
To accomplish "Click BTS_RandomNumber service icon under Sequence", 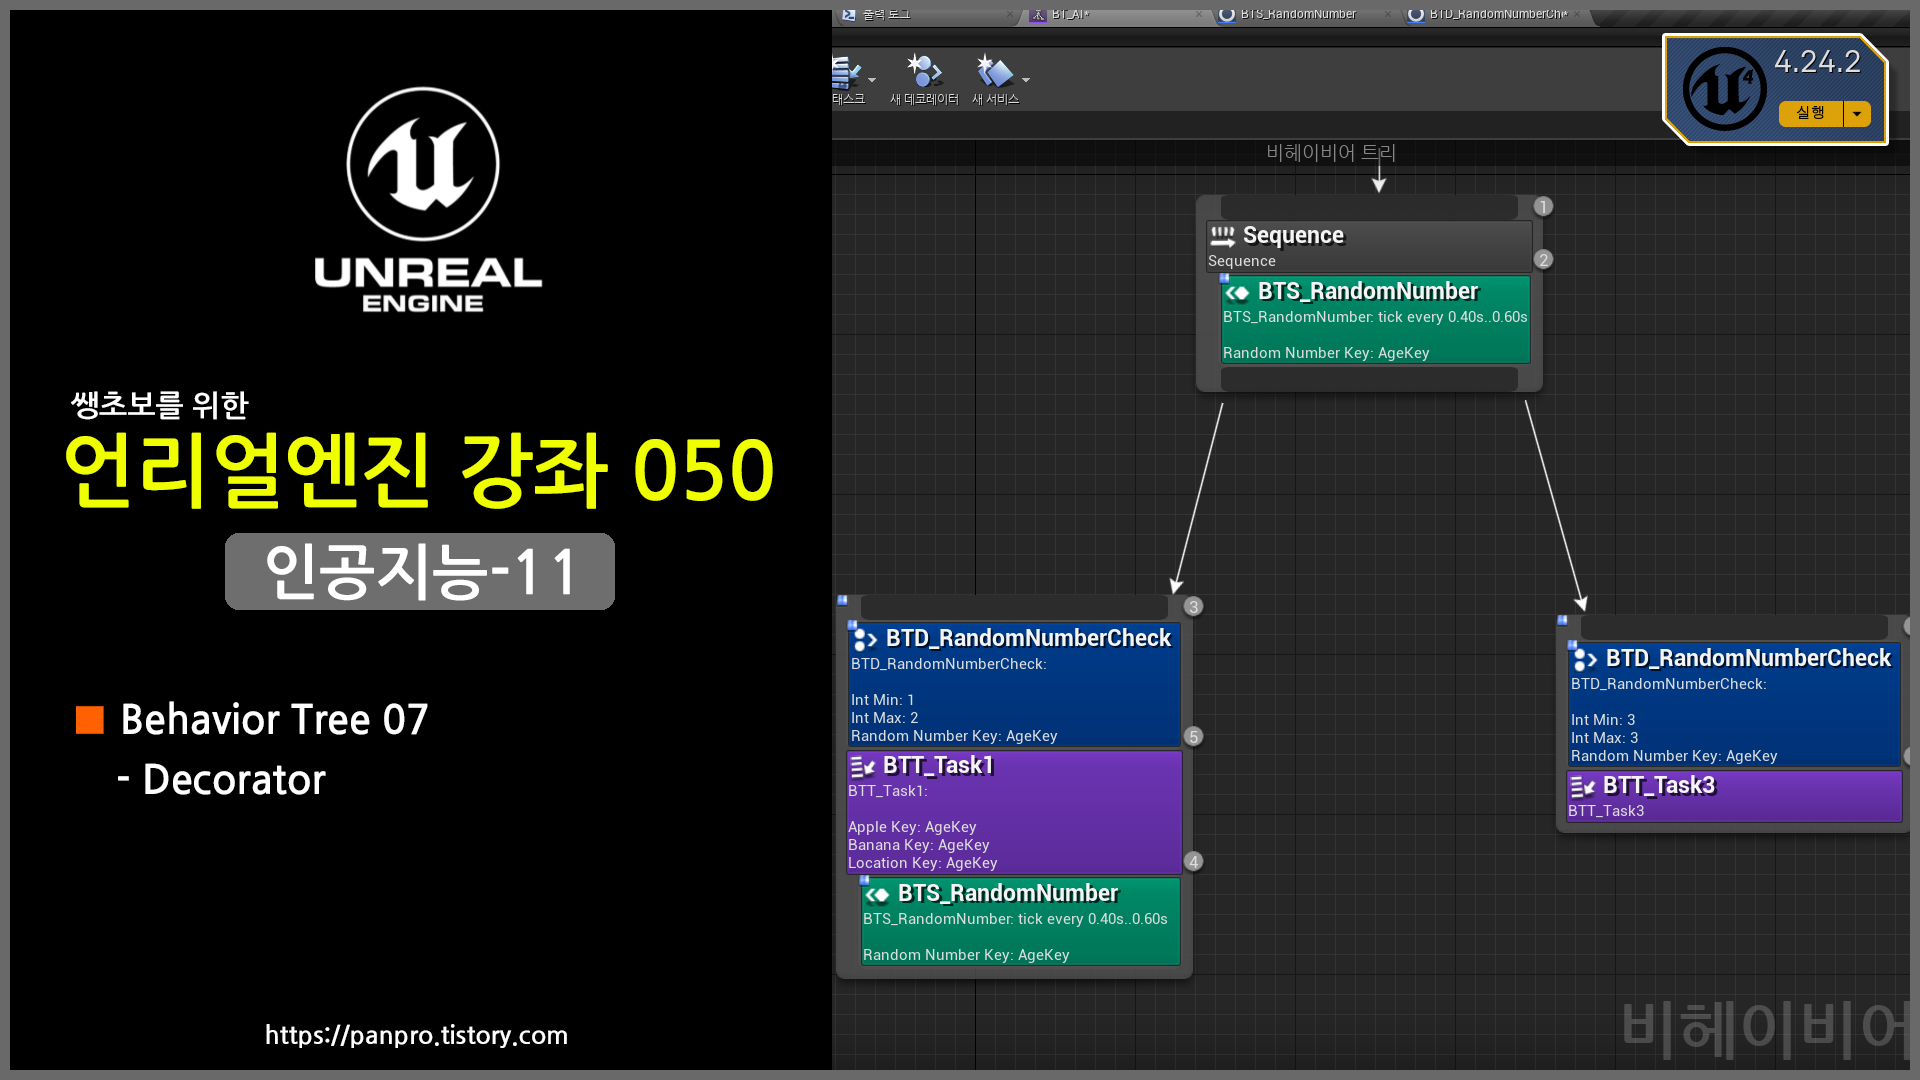I will (1238, 292).
